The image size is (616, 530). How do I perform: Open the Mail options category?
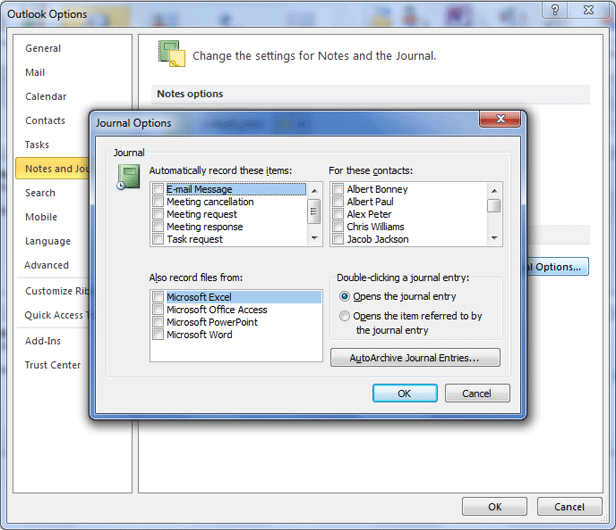[x=35, y=72]
